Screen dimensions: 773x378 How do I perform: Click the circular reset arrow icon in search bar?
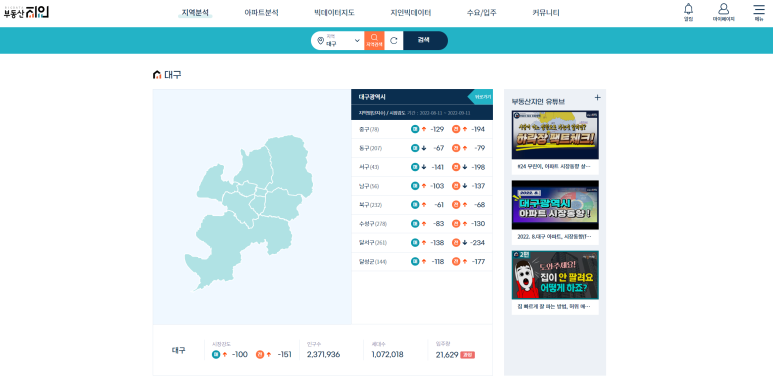393,40
